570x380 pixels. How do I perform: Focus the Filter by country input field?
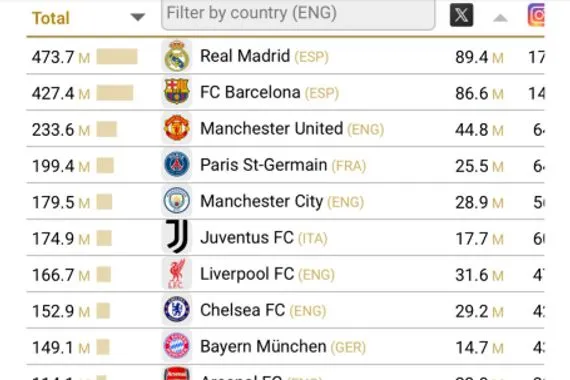[x=298, y=14]
